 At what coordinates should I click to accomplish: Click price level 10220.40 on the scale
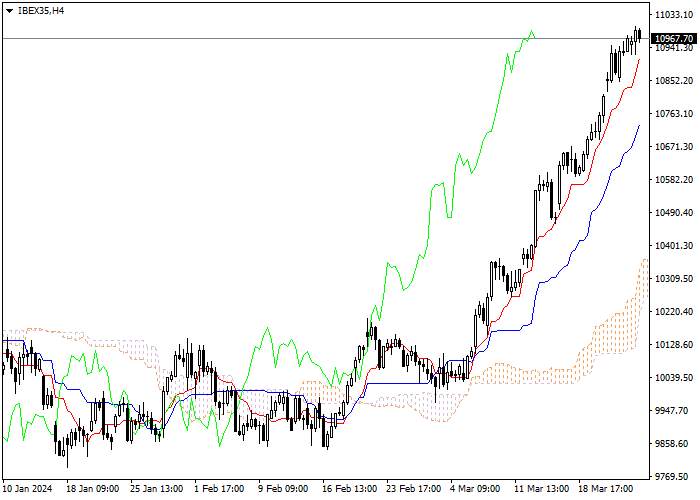pos(674,312)
